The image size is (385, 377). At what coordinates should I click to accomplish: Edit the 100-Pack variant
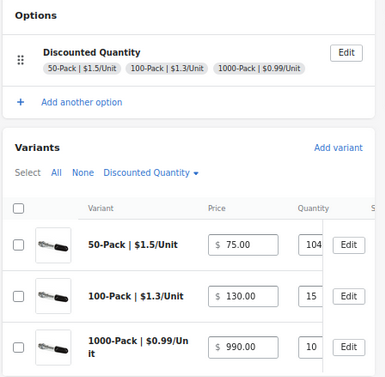[x=349, y=296]
